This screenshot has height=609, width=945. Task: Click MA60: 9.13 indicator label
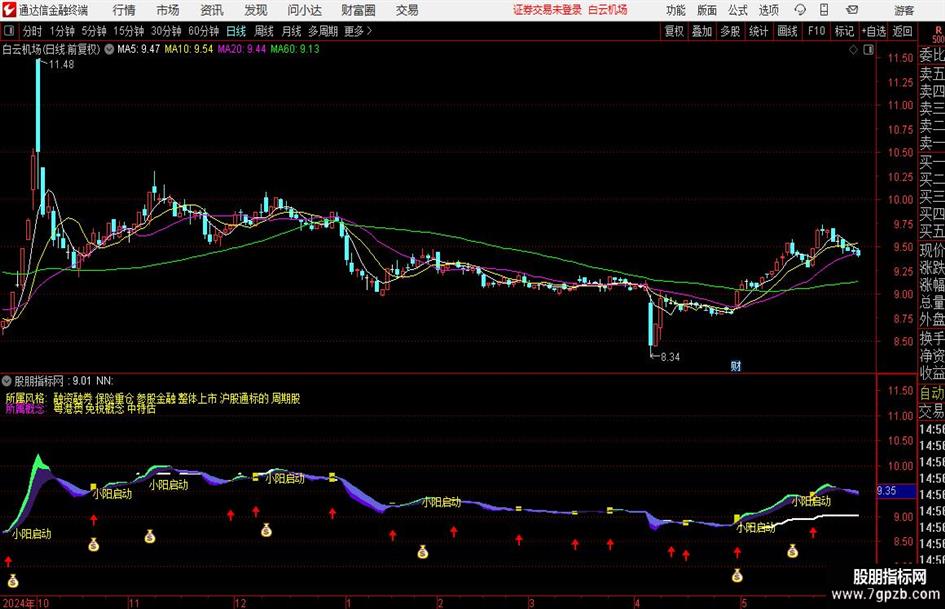click(x=295, y=49)
